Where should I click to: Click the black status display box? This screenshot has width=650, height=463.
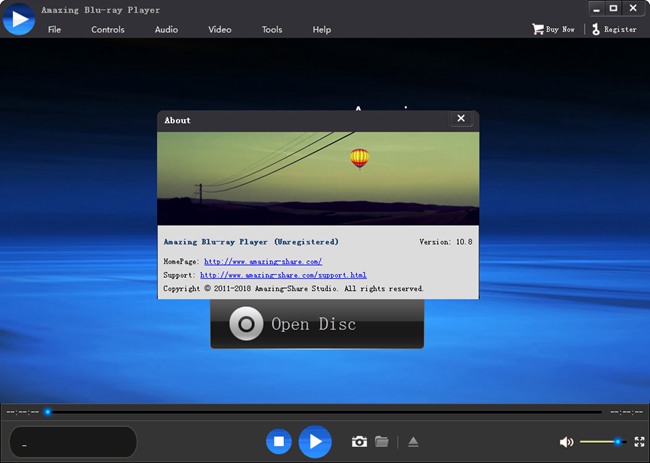pyautogui.click(x=73, y=442)
